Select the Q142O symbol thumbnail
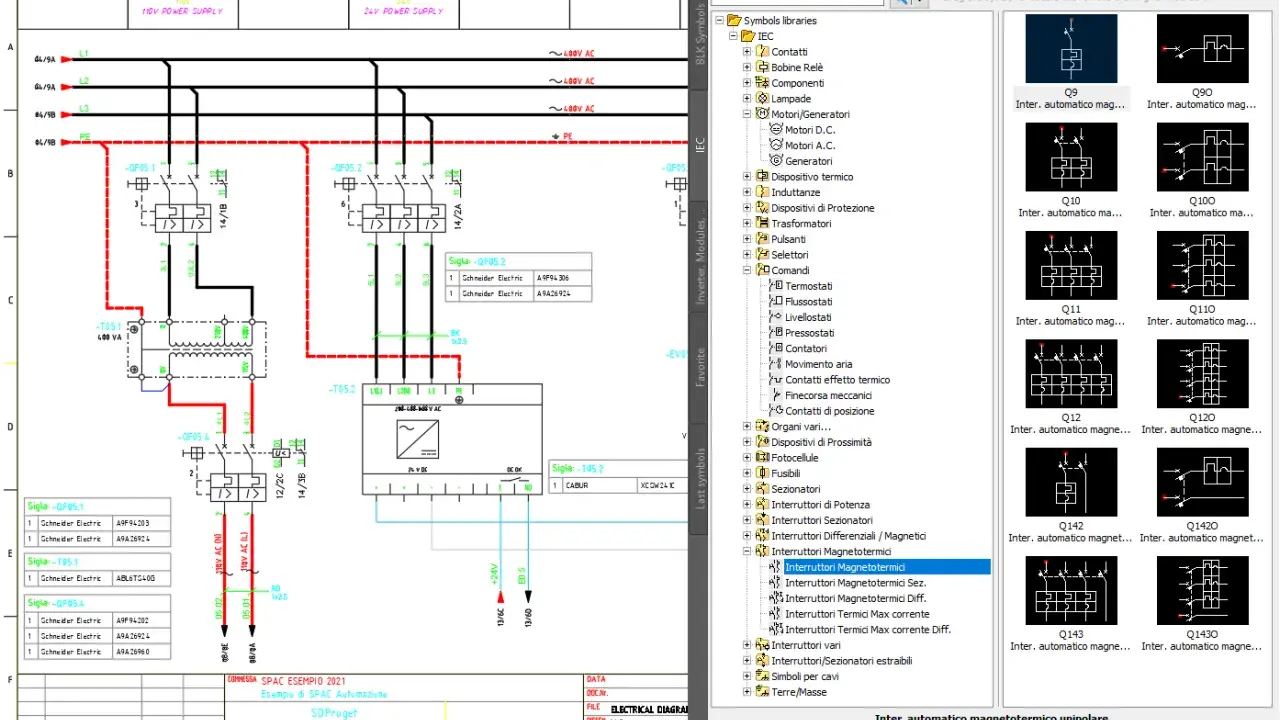 click(x=1202, y=482)
